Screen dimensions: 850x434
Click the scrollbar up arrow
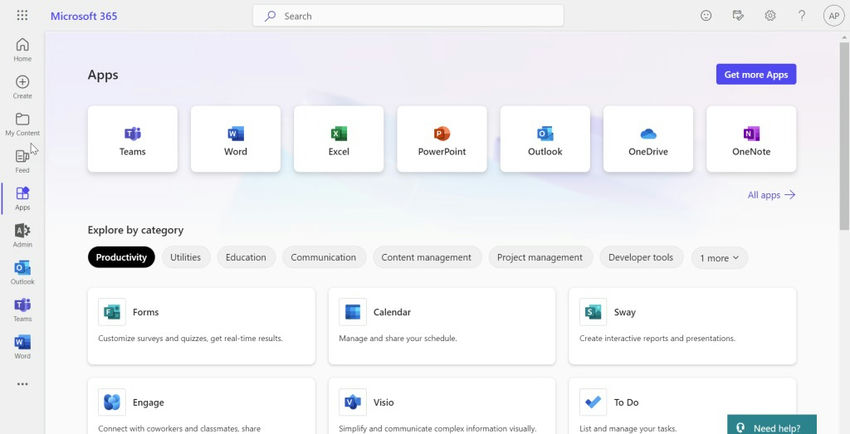[845, 37]
